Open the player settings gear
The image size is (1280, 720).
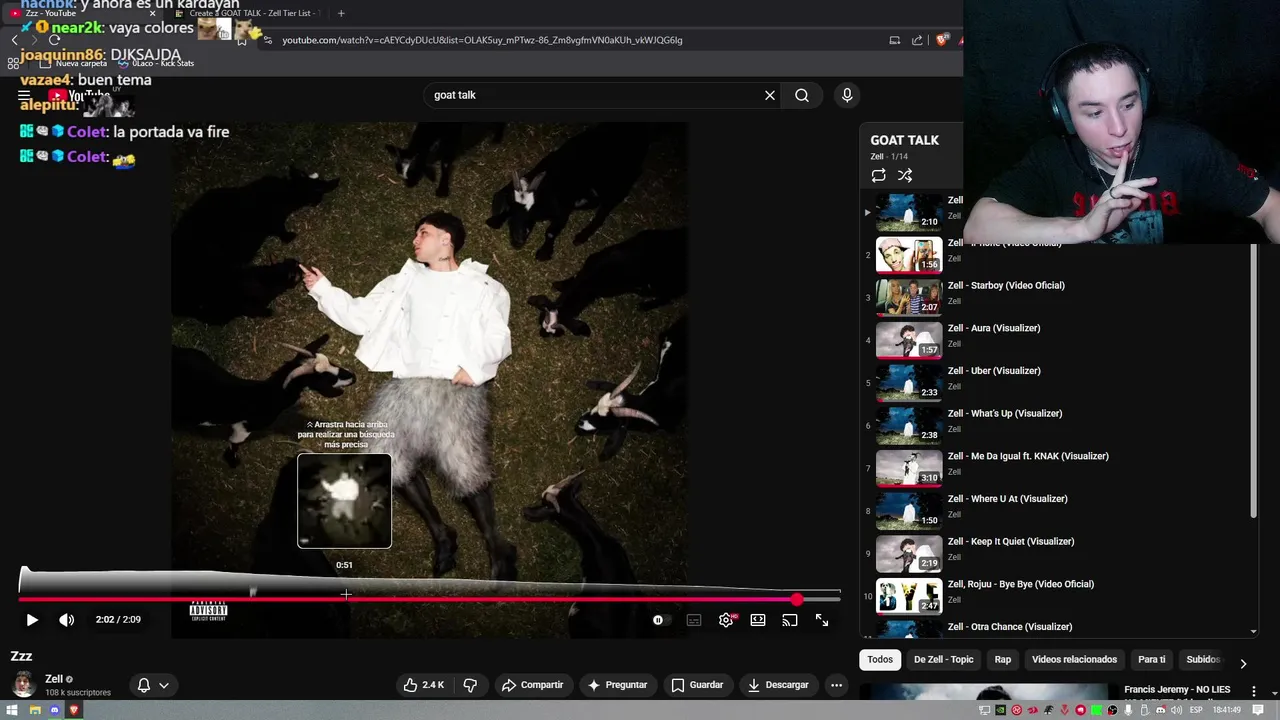coord(726,620)
